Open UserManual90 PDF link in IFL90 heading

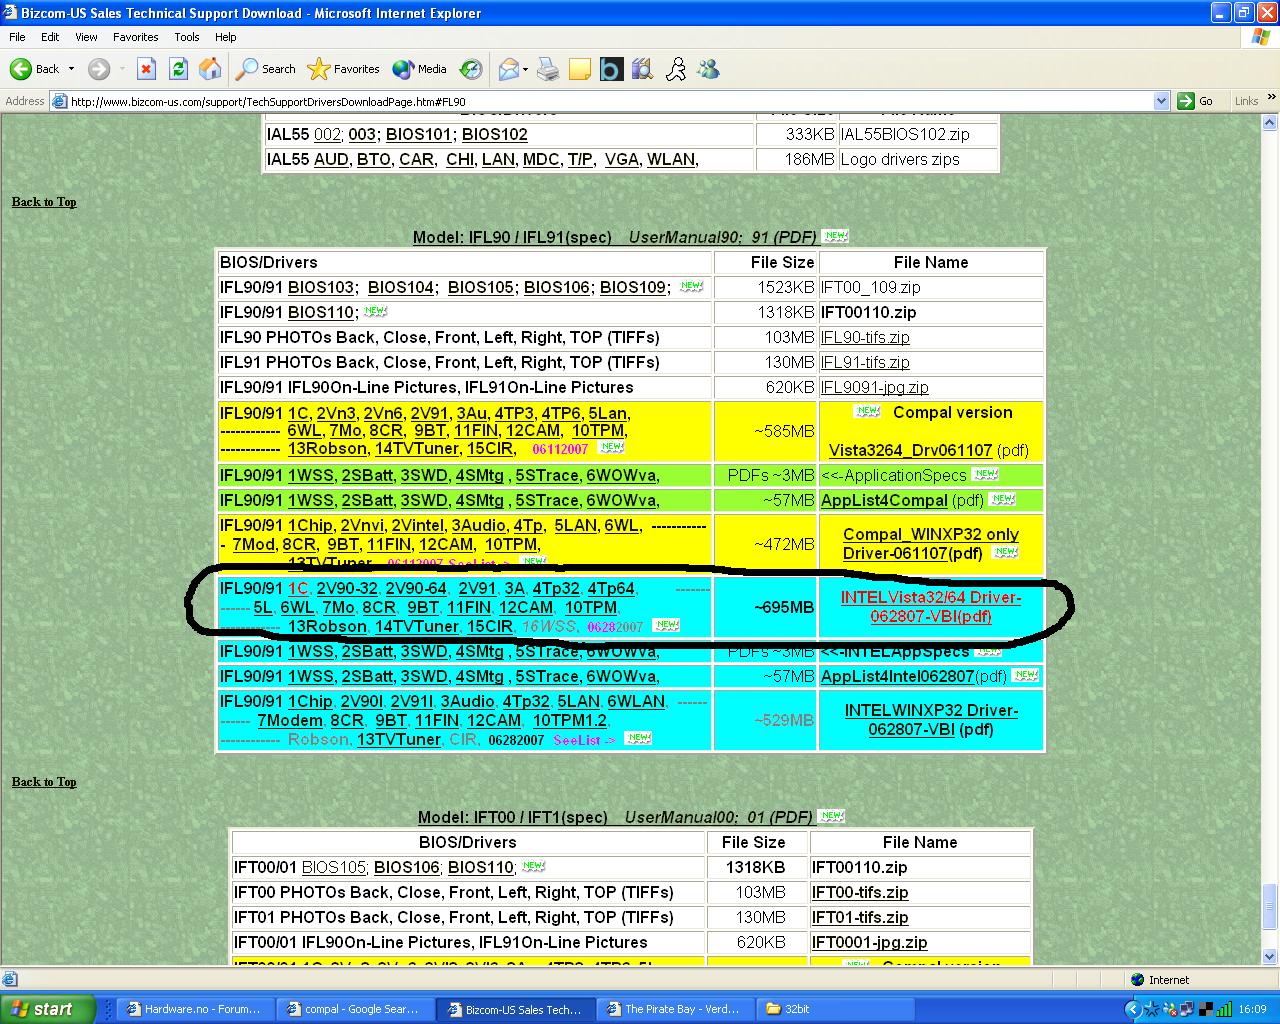tap(683, 237)
